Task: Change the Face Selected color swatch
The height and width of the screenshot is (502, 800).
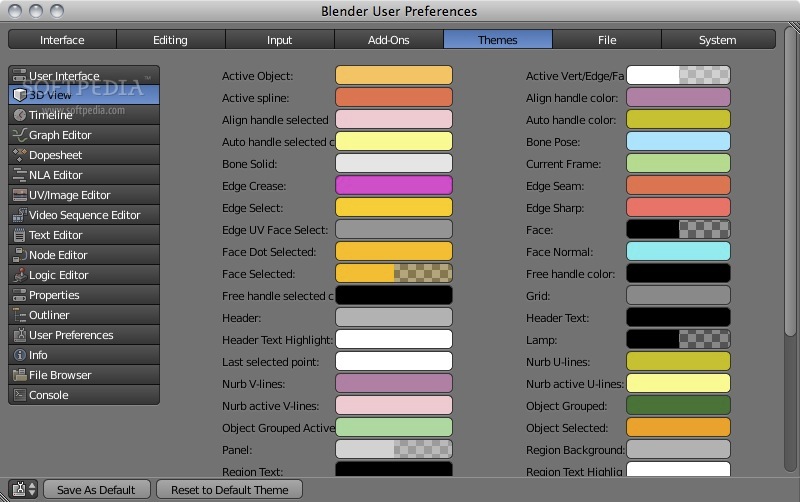Action: 394,273
